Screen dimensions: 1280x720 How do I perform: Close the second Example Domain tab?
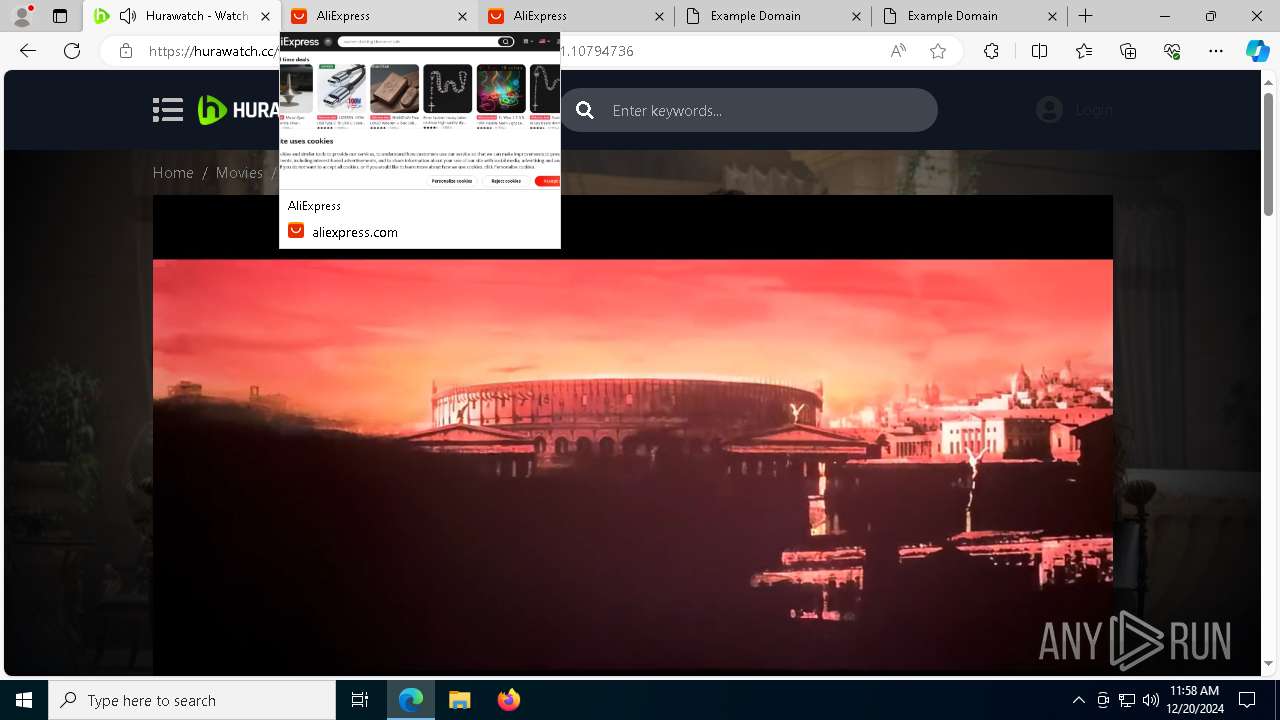pyautogui.click(x=1053, y=16)
